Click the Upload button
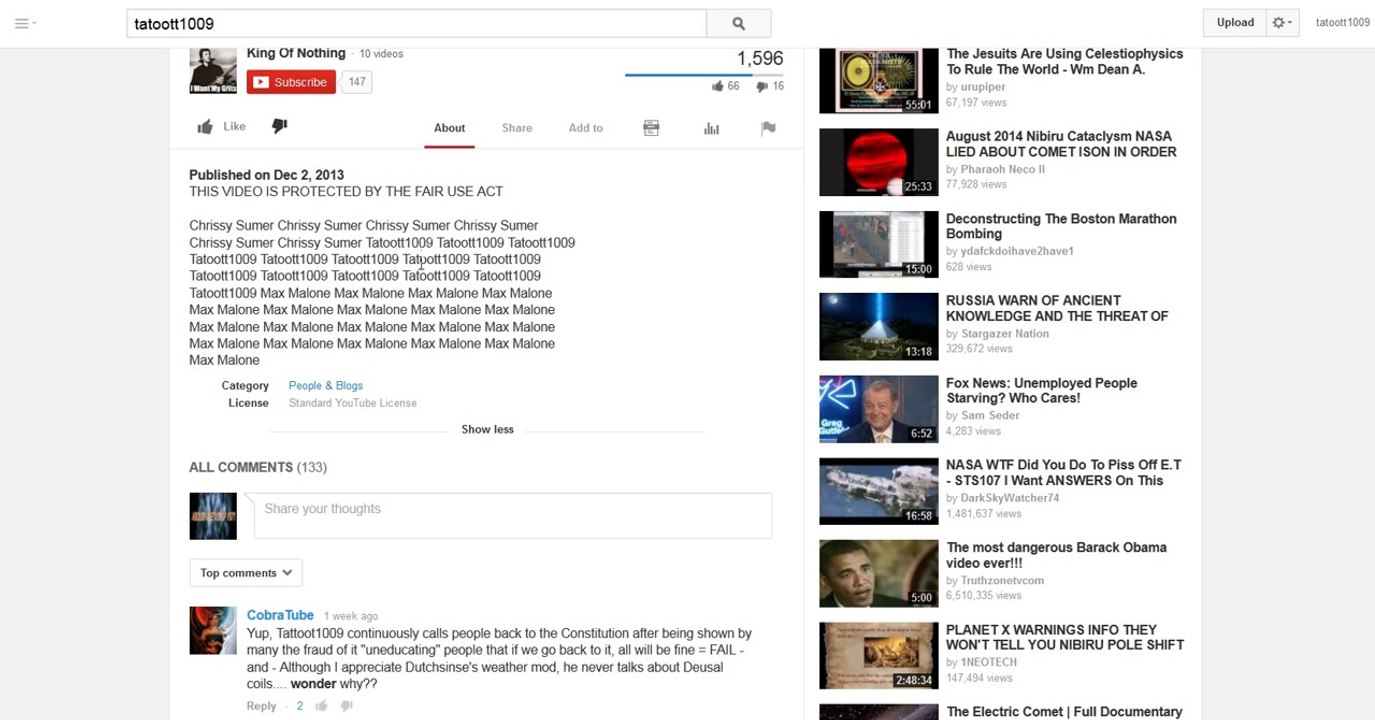 [1235, 23]
